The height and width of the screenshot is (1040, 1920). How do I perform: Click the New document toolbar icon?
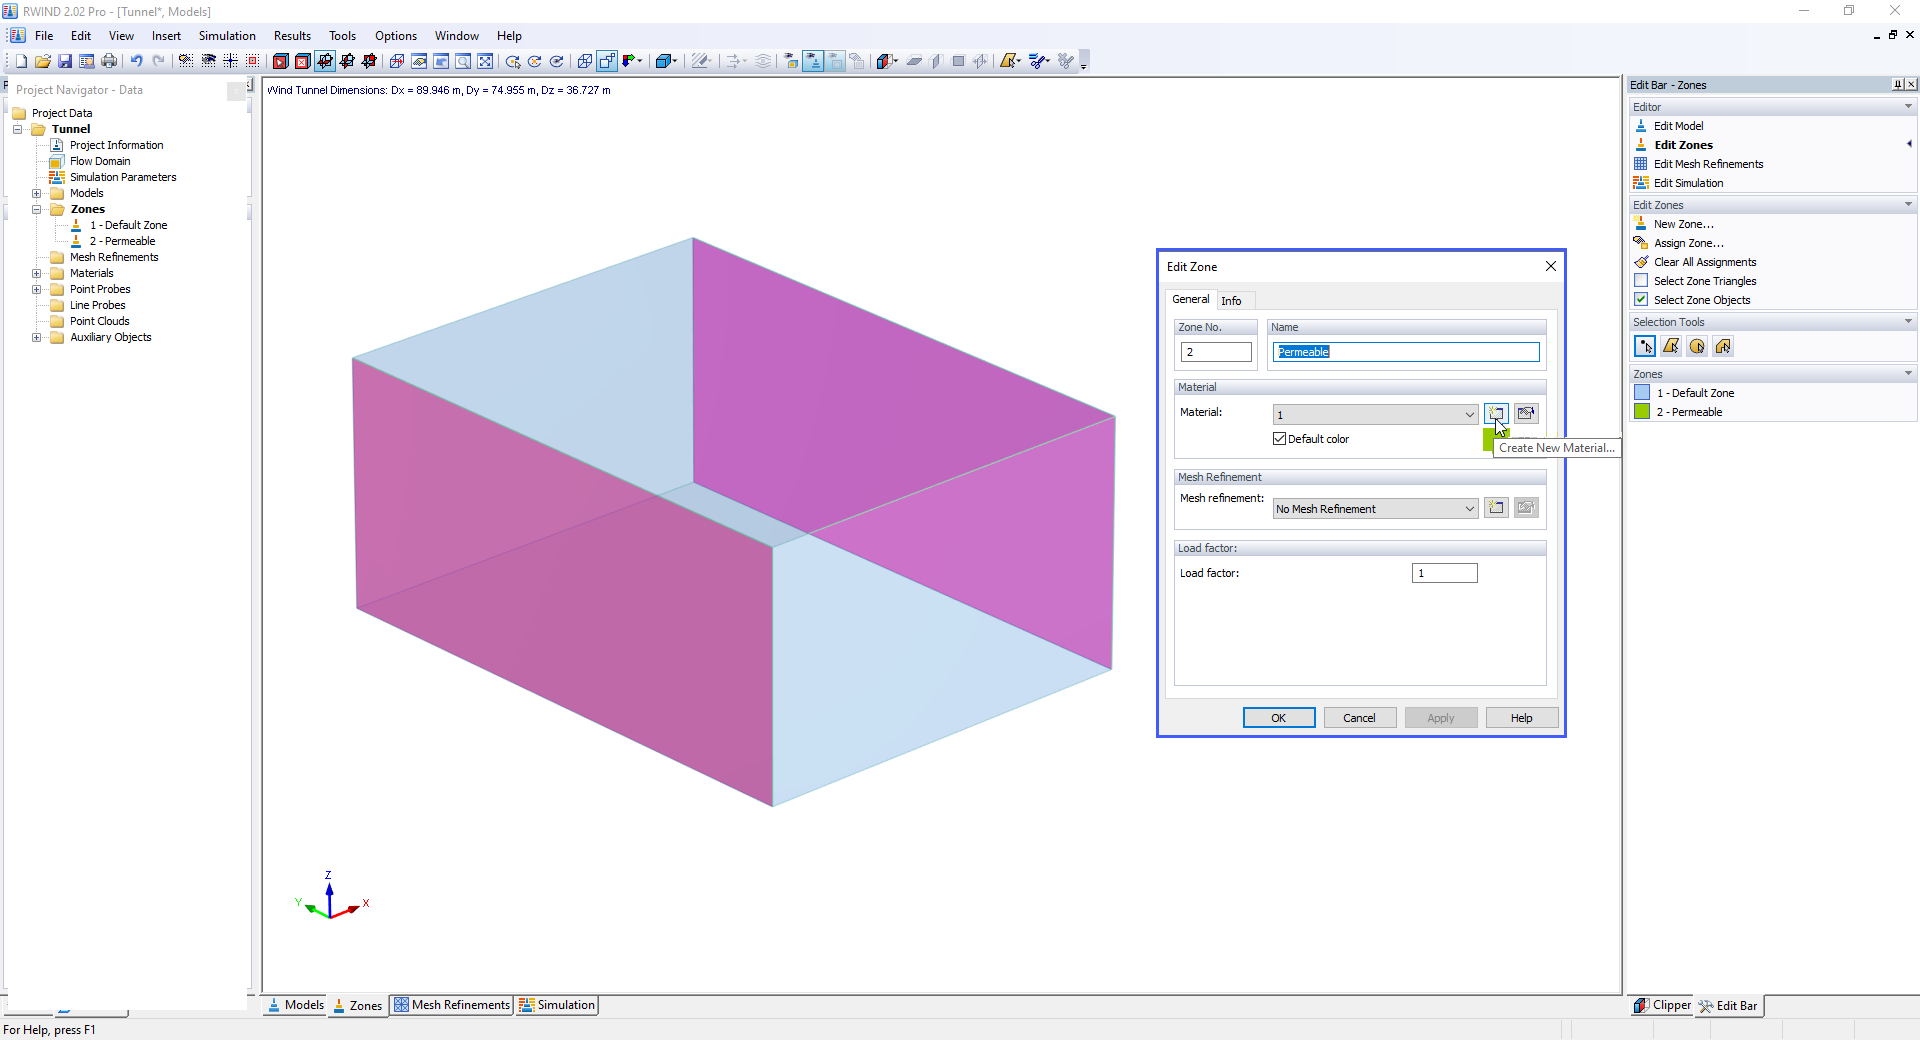21,61
